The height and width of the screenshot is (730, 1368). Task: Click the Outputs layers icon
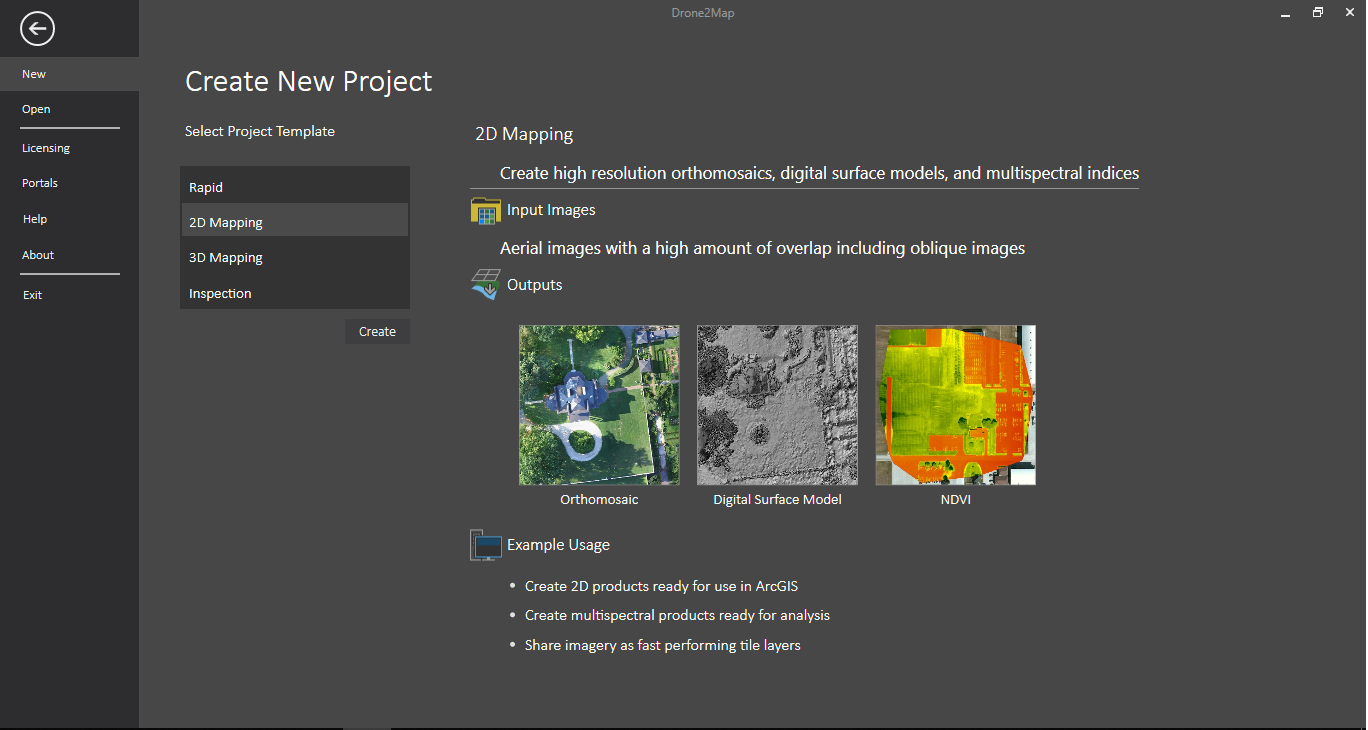tap(485, 285)
